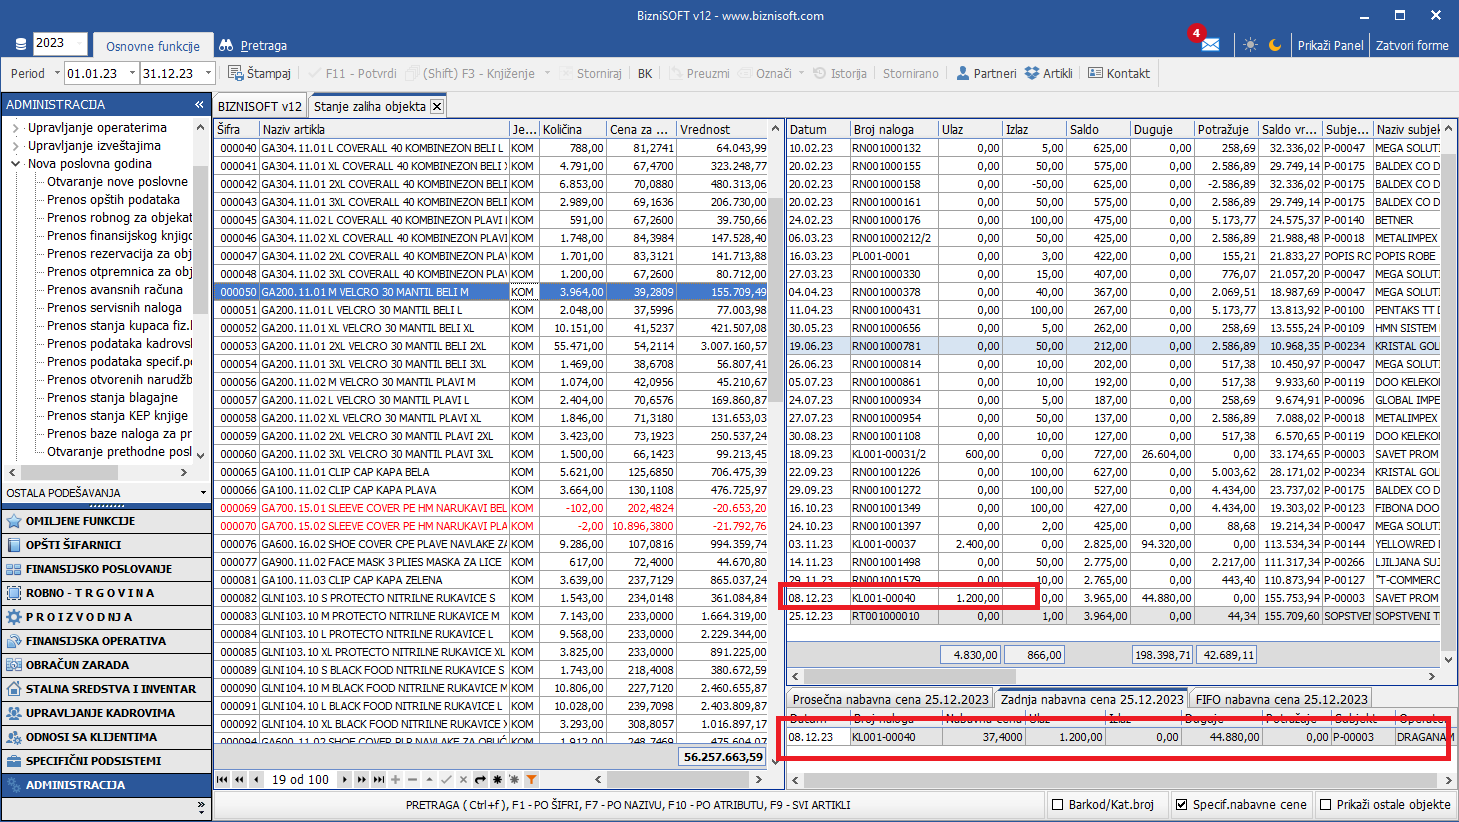This screenshot has width=1459, height=822.
Task: Click the Štampaj print icon
Action: [236, 73]
